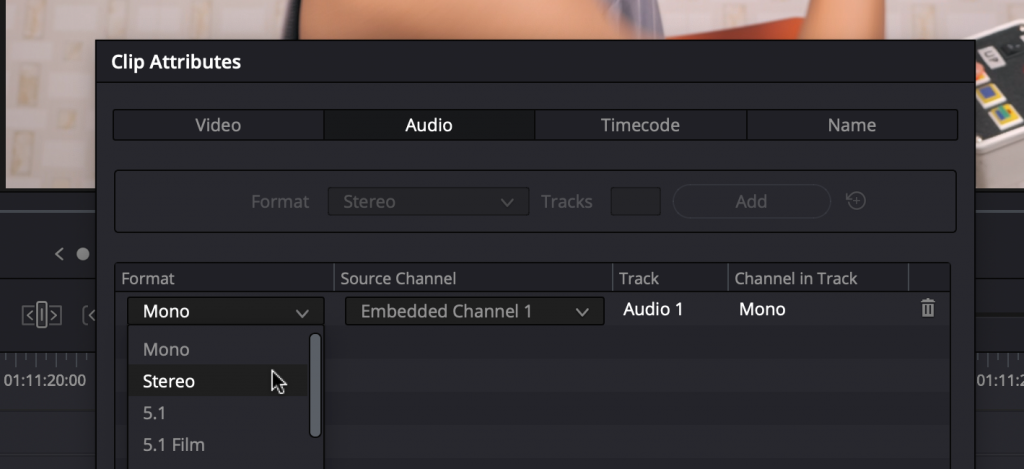Open the Mono format dropdown in the track row
The width and height of the screenshot is (1024, 469).
click(225, 312)
